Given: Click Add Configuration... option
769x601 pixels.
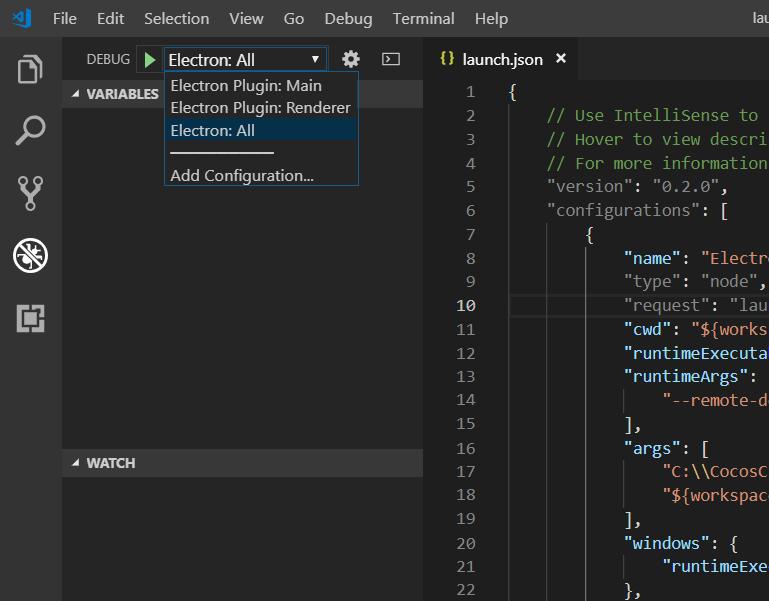Looking at the screenshot, I should click(242, 176).
